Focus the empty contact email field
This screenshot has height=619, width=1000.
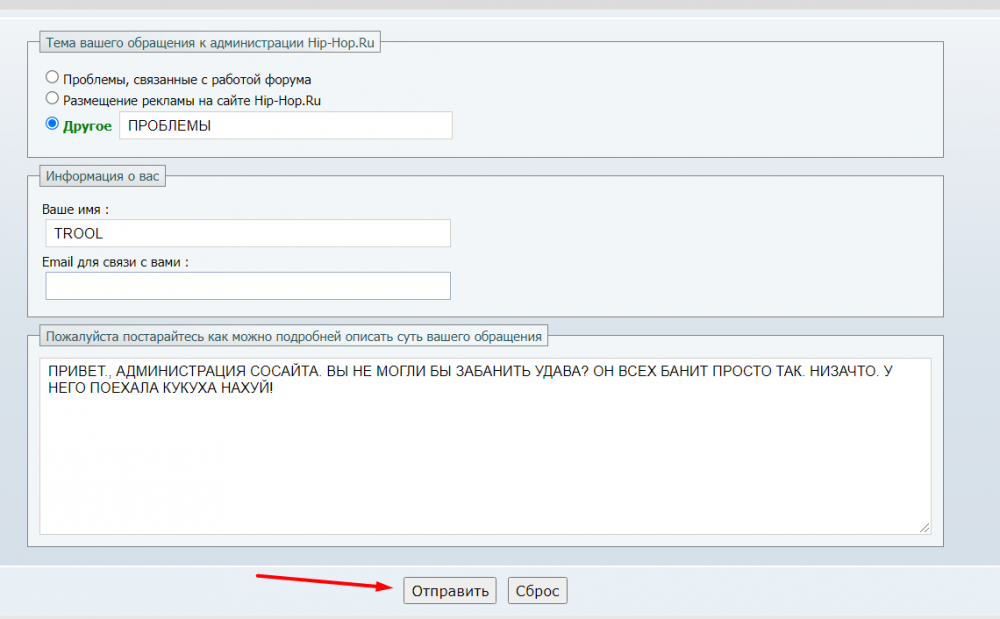248,286
